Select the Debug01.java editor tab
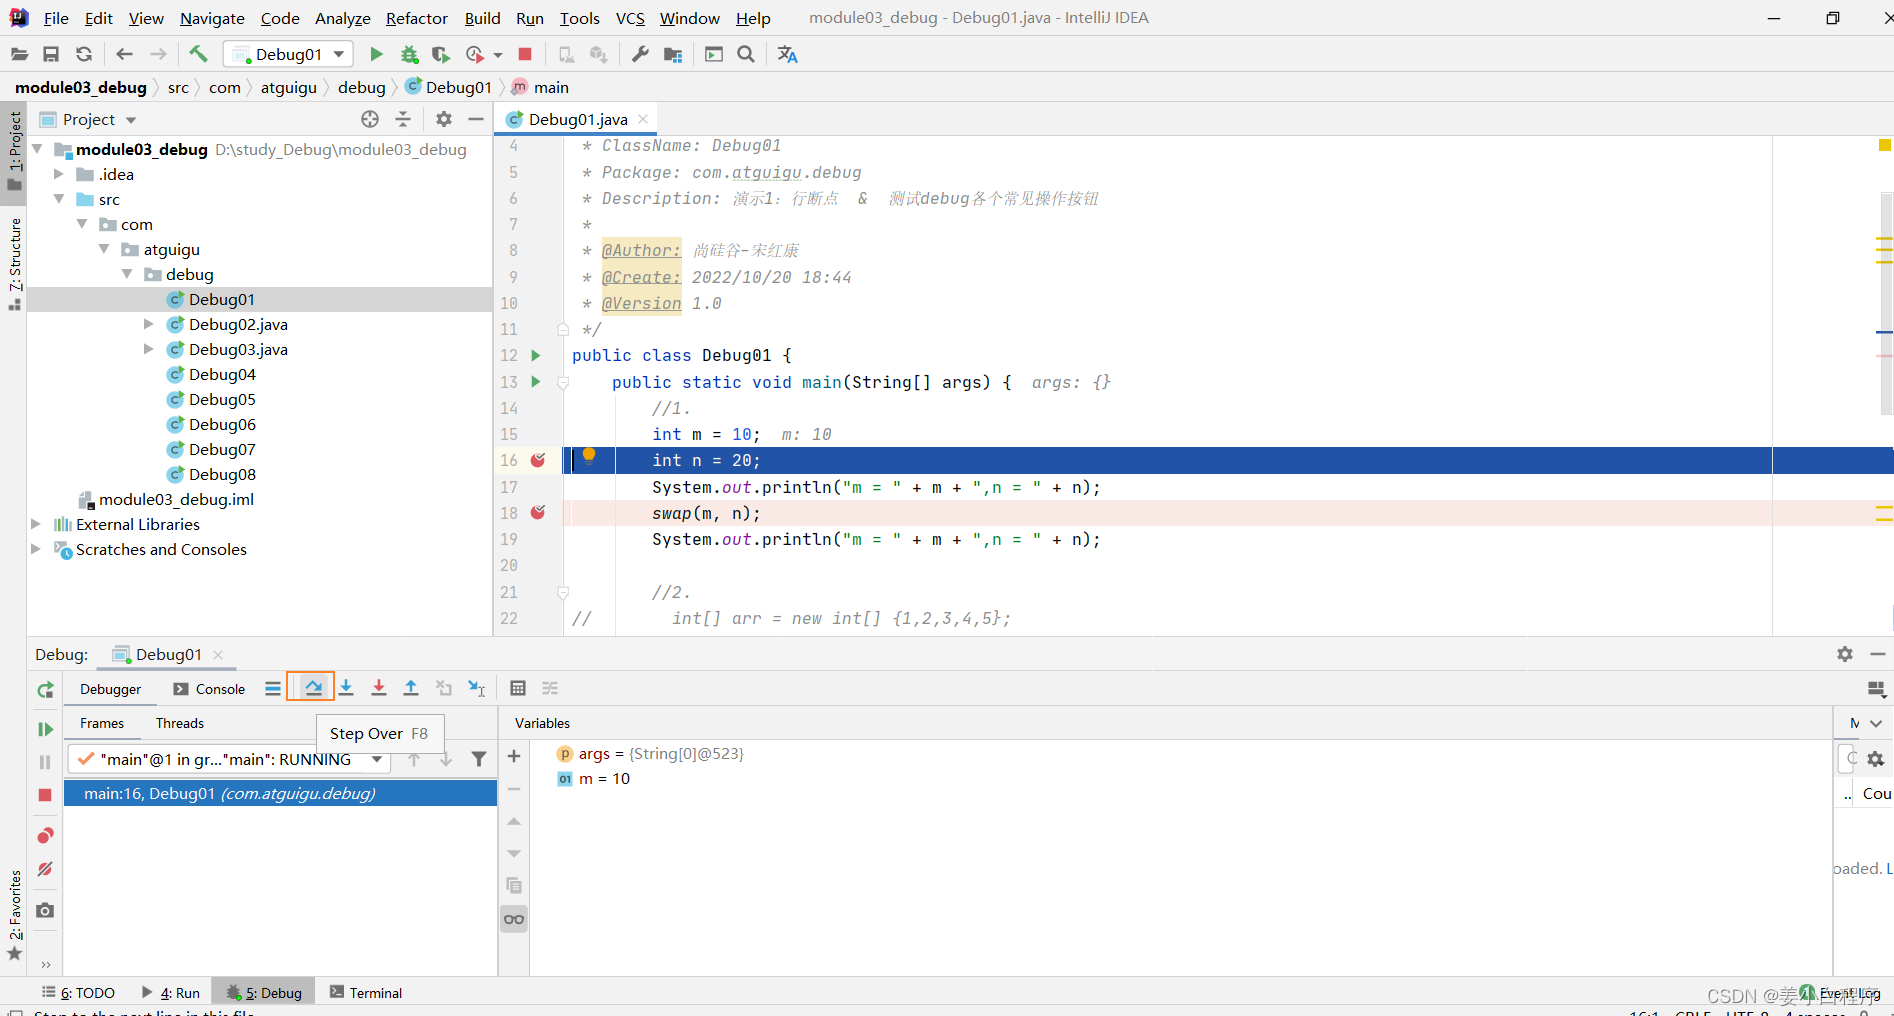 578,119
